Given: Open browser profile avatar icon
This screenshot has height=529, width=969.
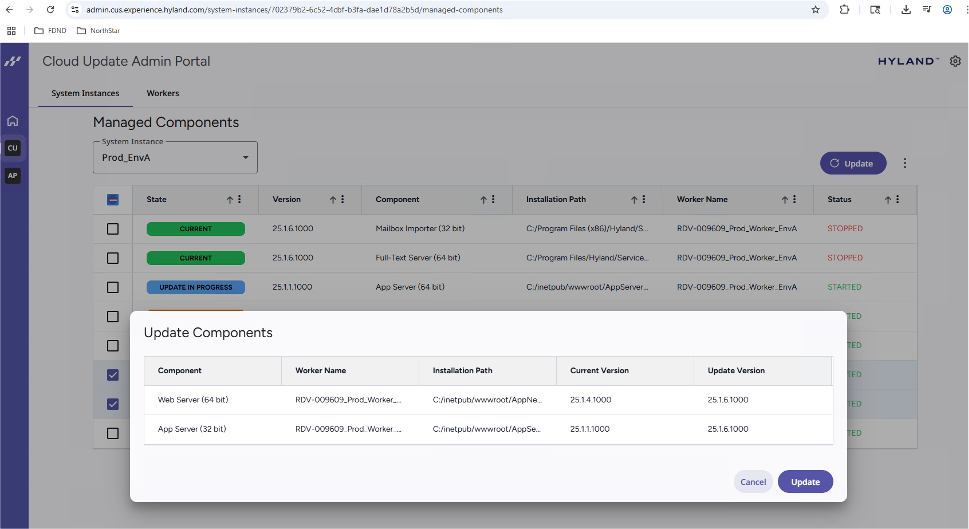Looking at the screenshot, I should 947,9.
